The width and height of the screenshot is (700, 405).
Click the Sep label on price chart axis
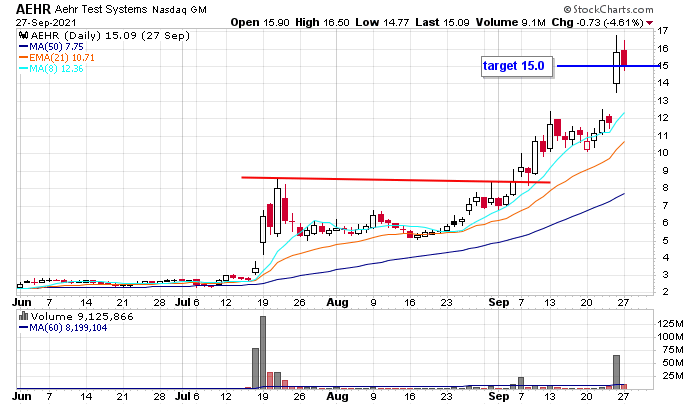(499, 302)
